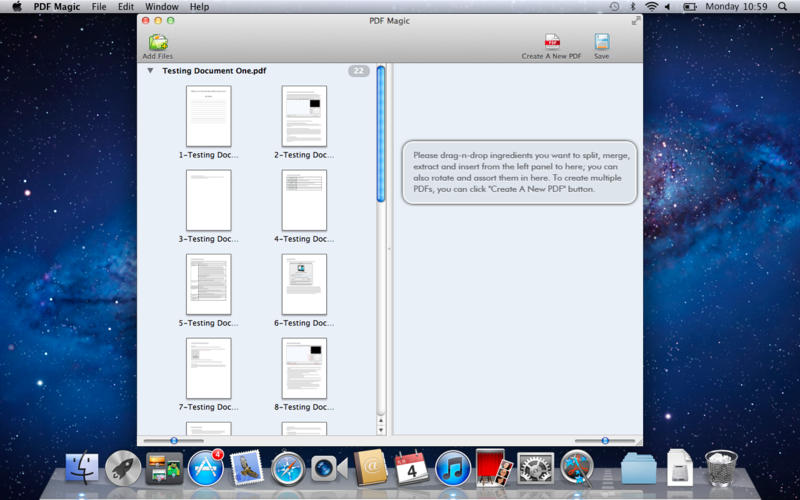Adjust the right panel thumbnail size slider
The height and width of the screenshot is (500, 800).
(x=605, y=440)
